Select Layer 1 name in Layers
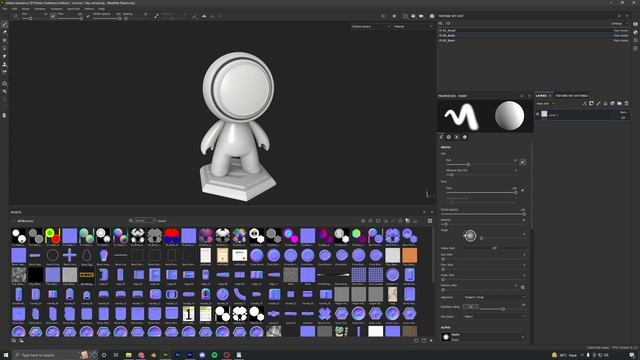Viewport: 640px width, 360px height. coord(553,115)
